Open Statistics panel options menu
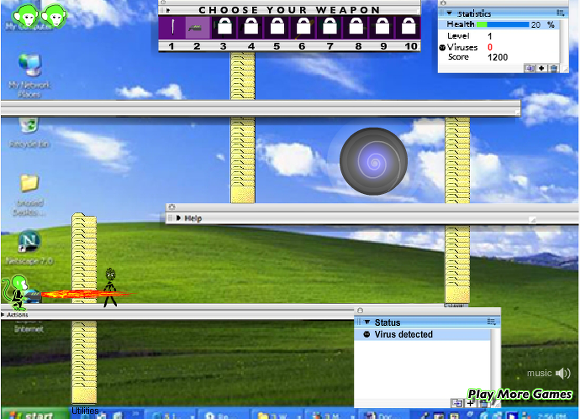Viewport: 580px width, 419px height. (560, 13)
